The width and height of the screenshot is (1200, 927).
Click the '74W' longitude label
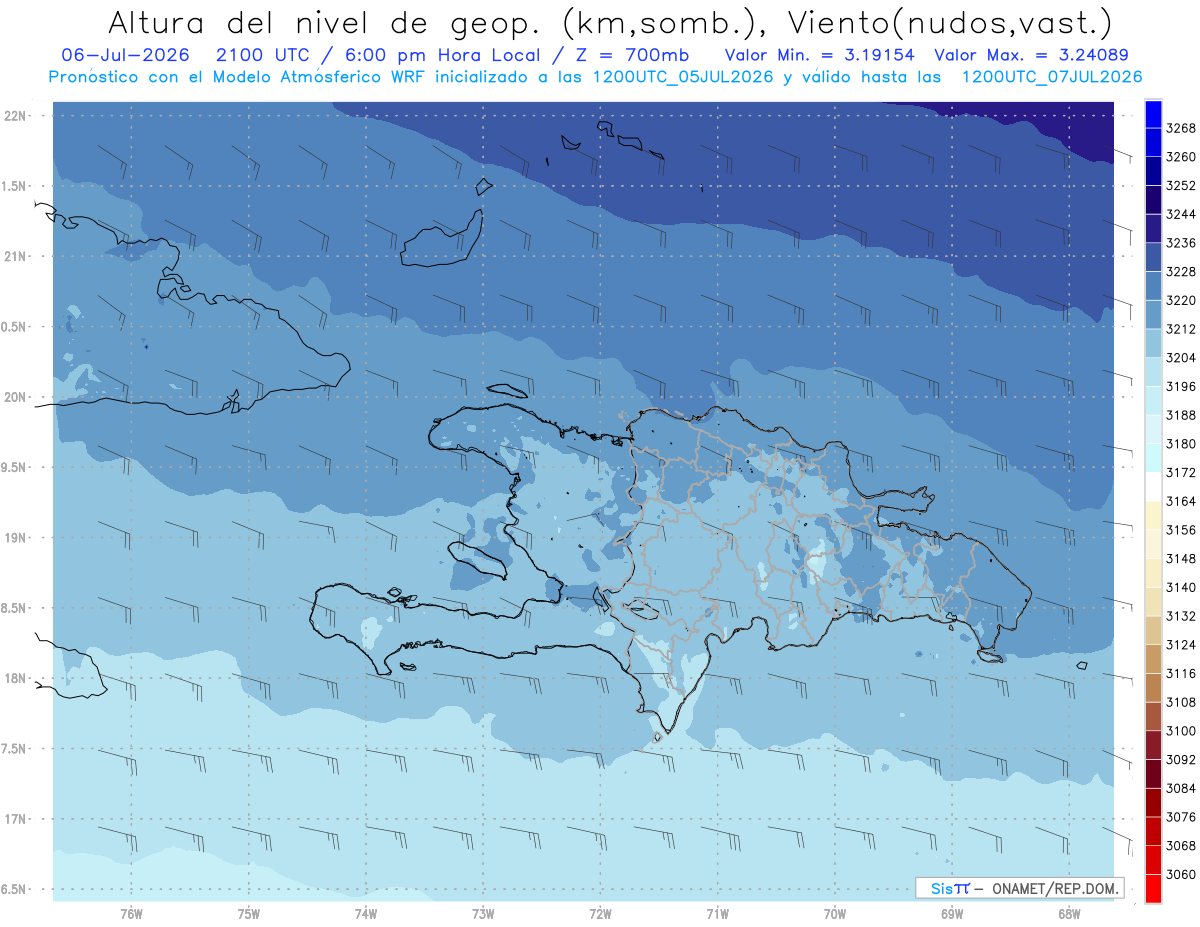click(366, 913)
